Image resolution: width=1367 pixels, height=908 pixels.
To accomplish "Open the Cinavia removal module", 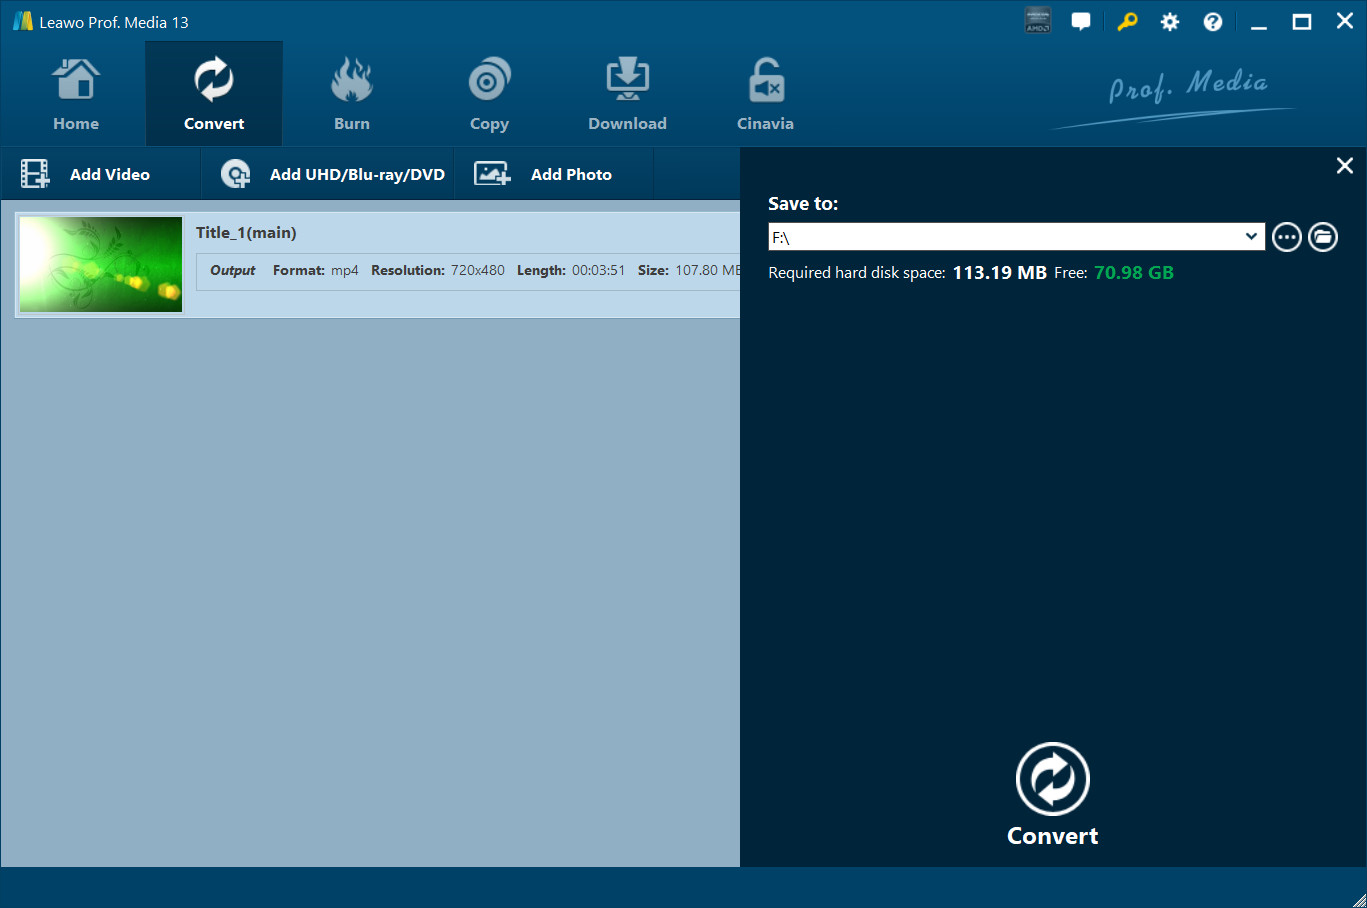I will [765, 95].
